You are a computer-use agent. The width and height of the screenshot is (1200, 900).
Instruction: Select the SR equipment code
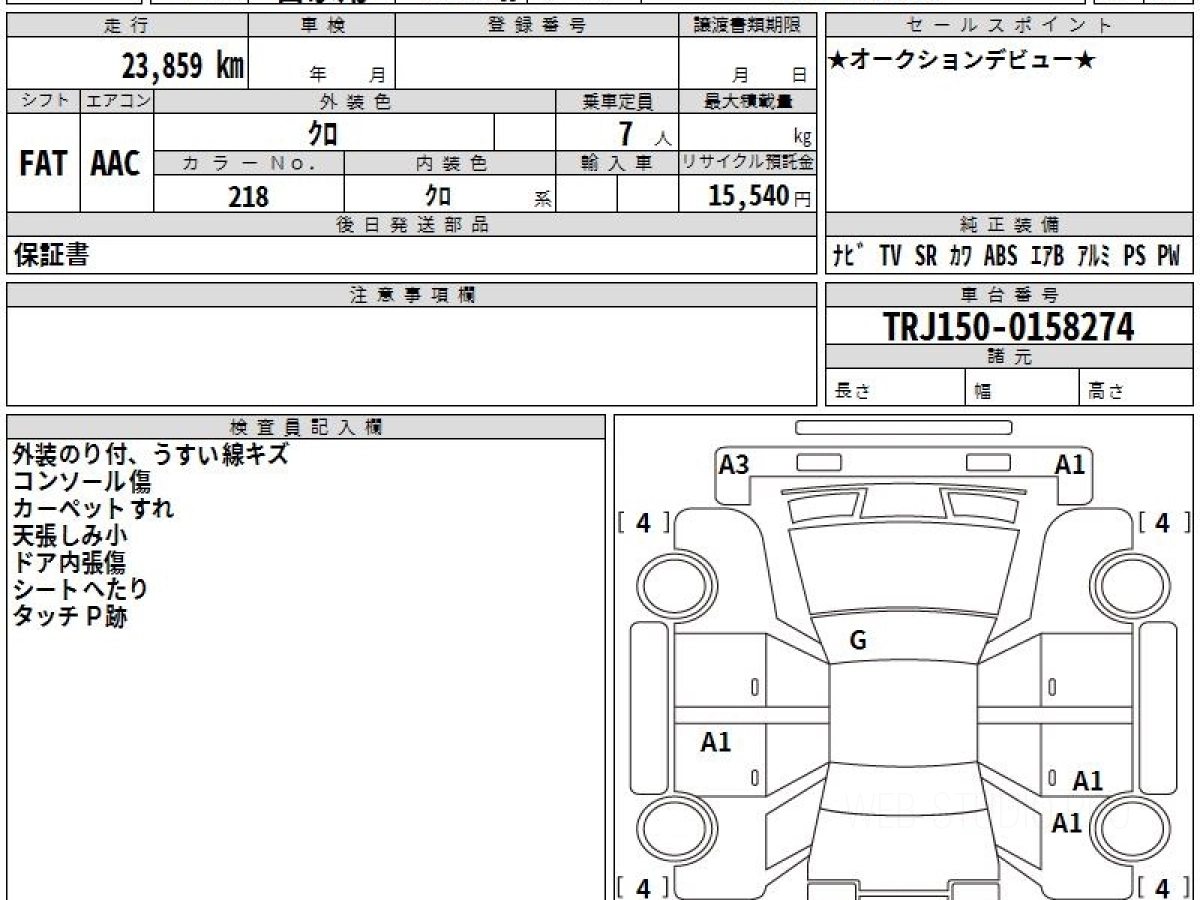point(926,256)
